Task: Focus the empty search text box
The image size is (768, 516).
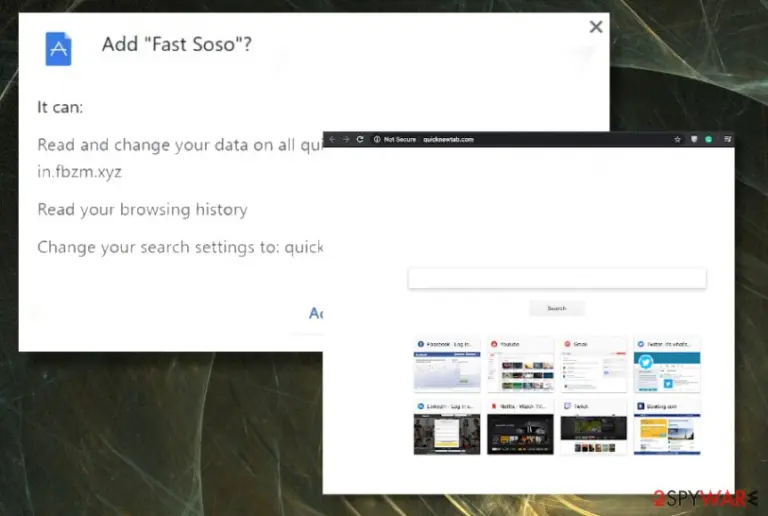Action: [x=557, y=278]
